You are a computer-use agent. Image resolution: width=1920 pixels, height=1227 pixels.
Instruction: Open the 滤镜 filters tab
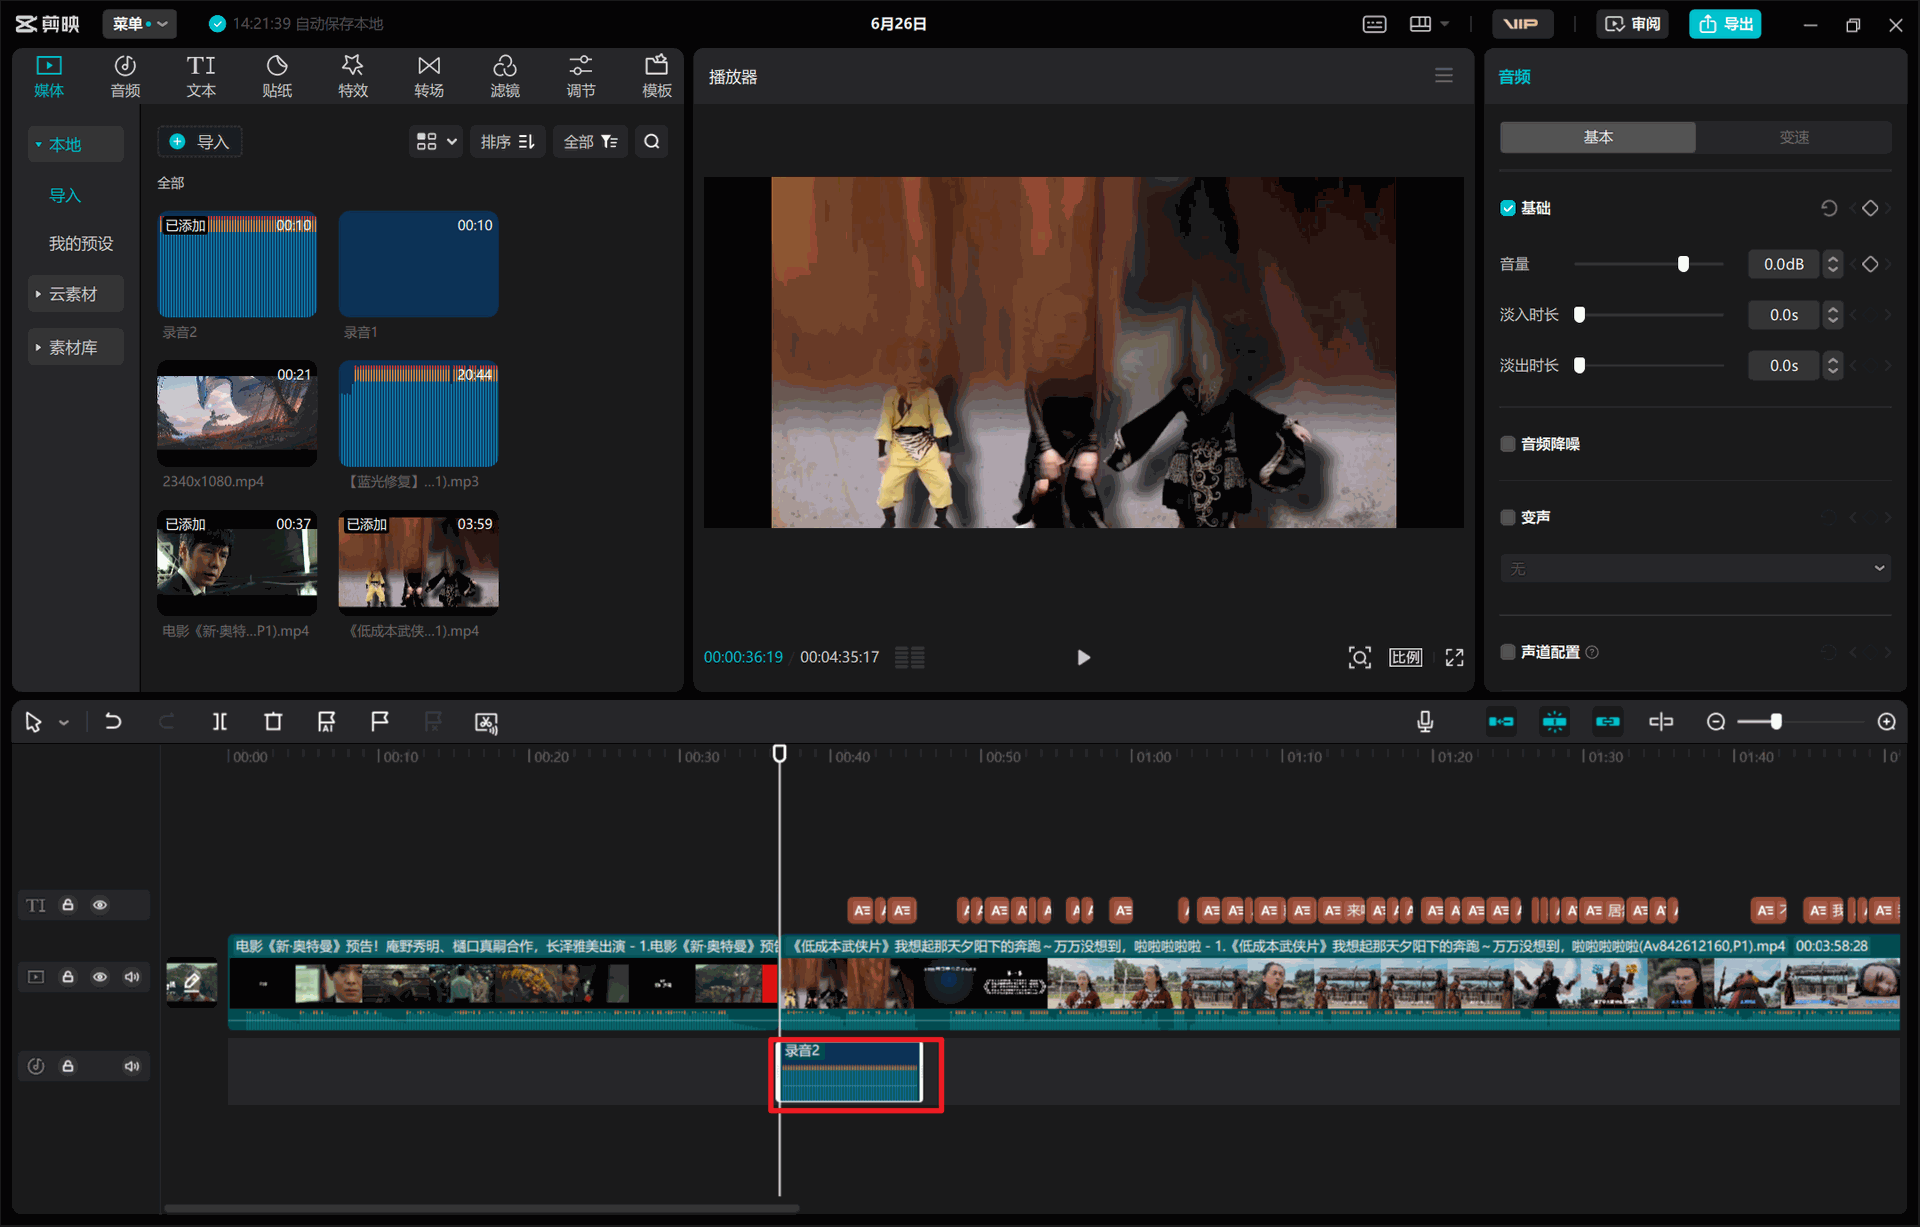coord(505,76)
